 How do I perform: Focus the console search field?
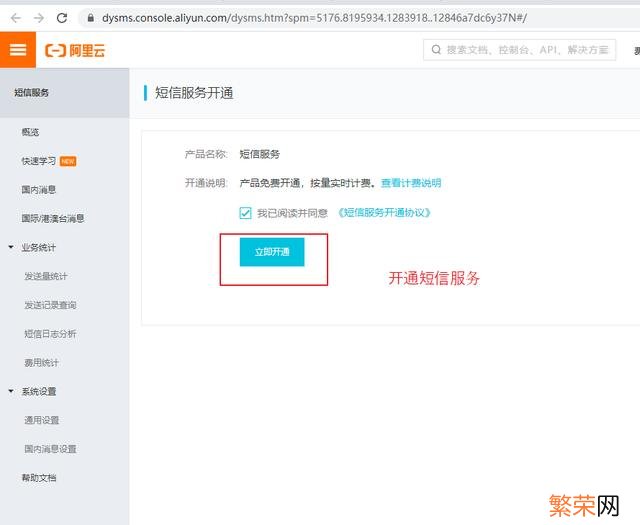coord(519,50)
